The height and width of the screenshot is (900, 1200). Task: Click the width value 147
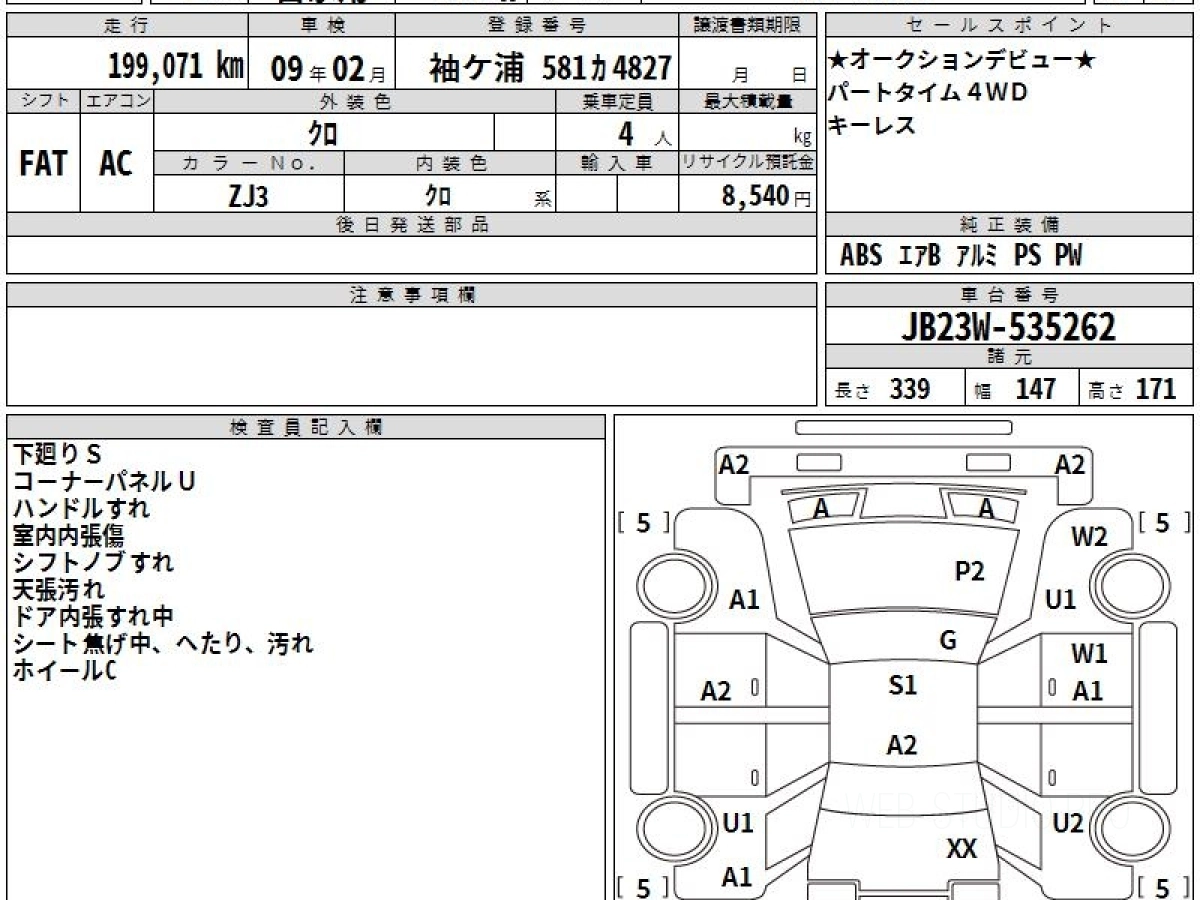coord(1036,389)
